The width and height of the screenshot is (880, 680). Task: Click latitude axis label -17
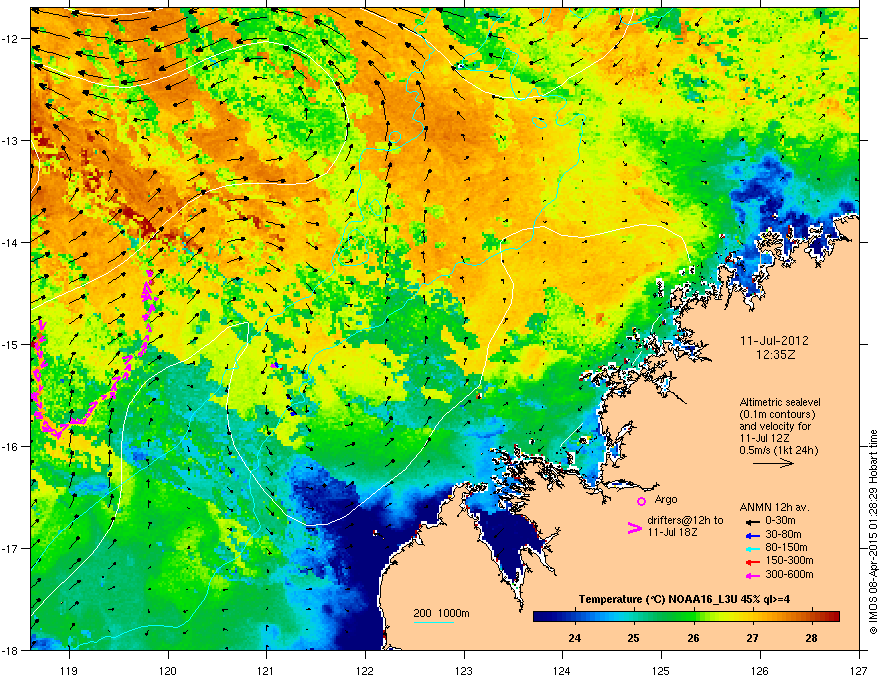(x=11, y=548)
